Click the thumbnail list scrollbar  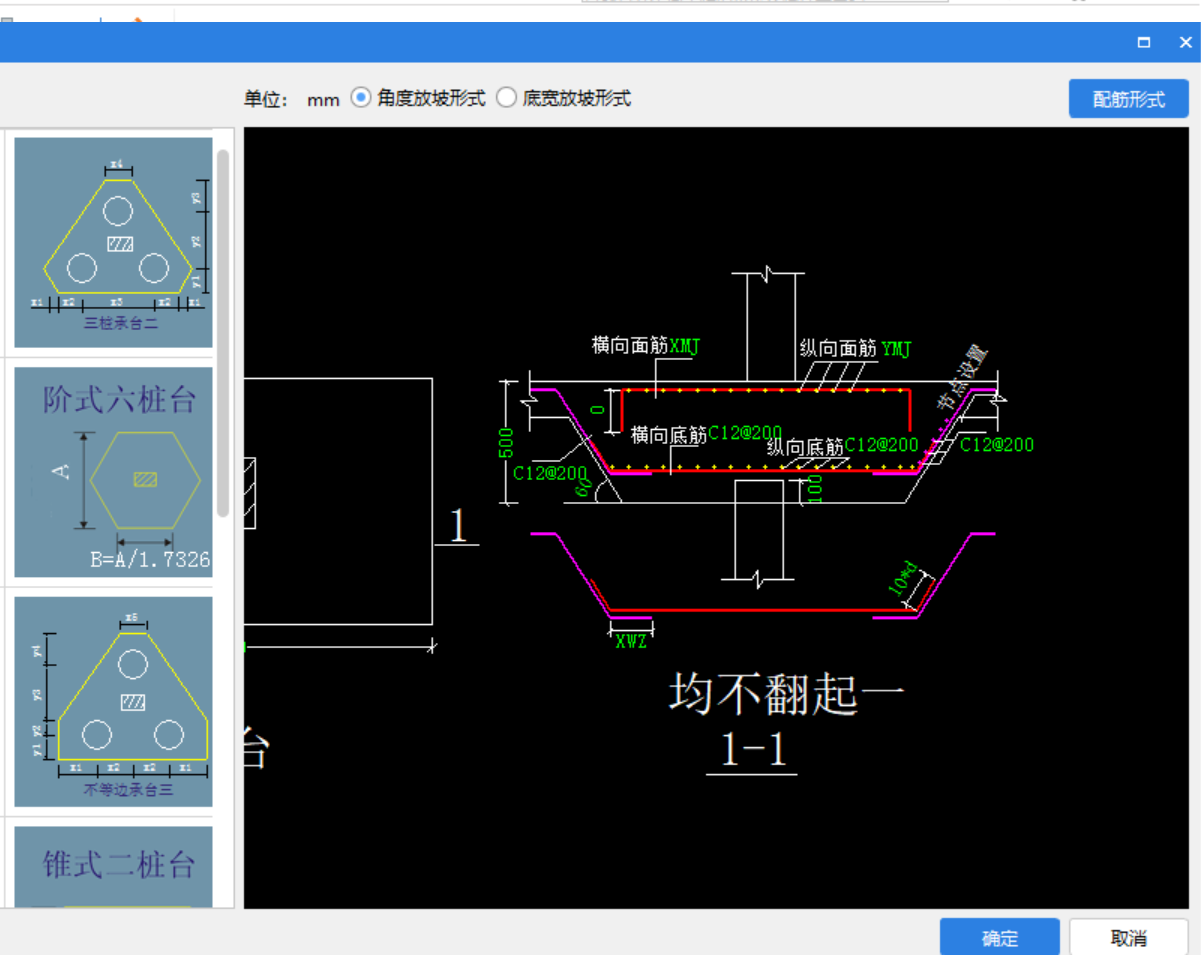pyautogui.click(x=223, y=333)
